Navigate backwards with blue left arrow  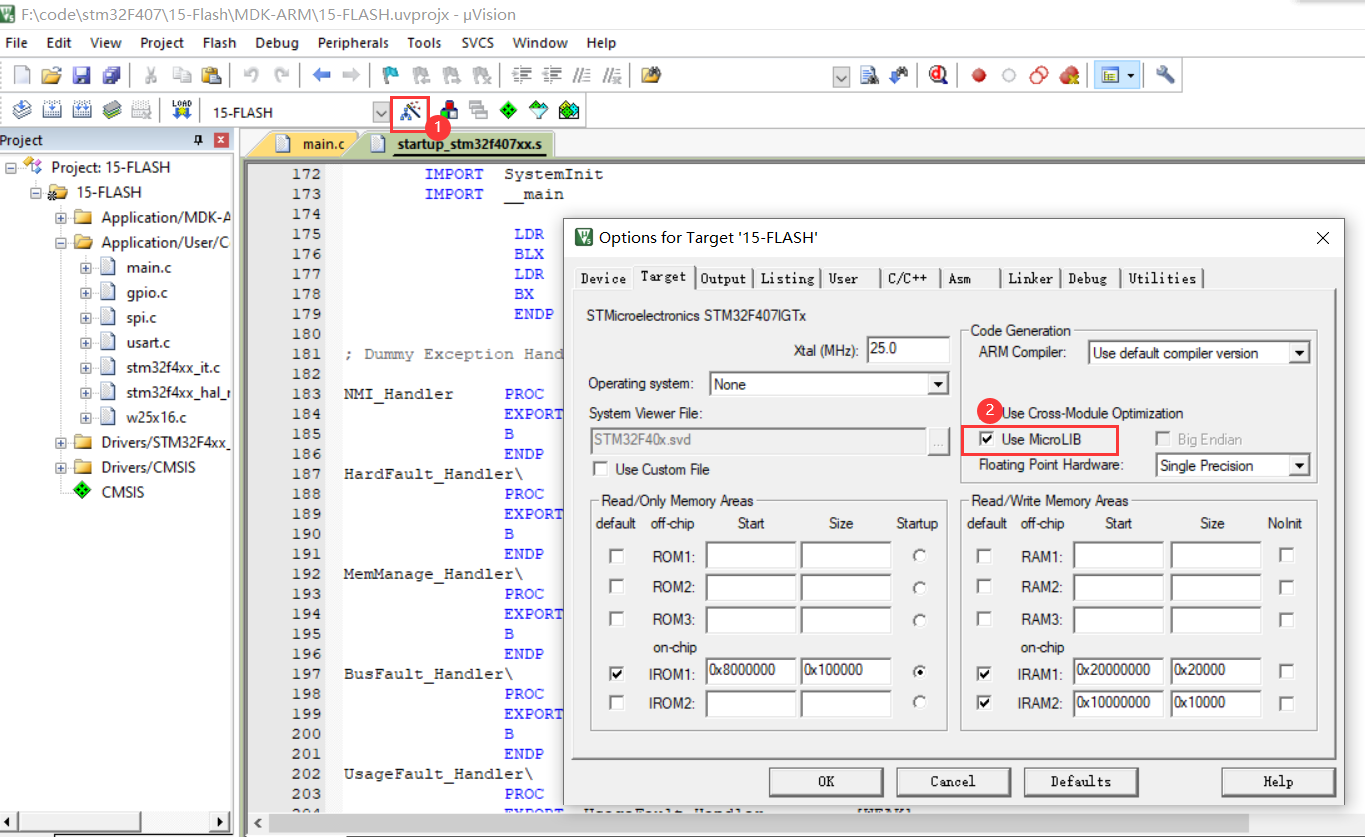click(x=322, y=75)
